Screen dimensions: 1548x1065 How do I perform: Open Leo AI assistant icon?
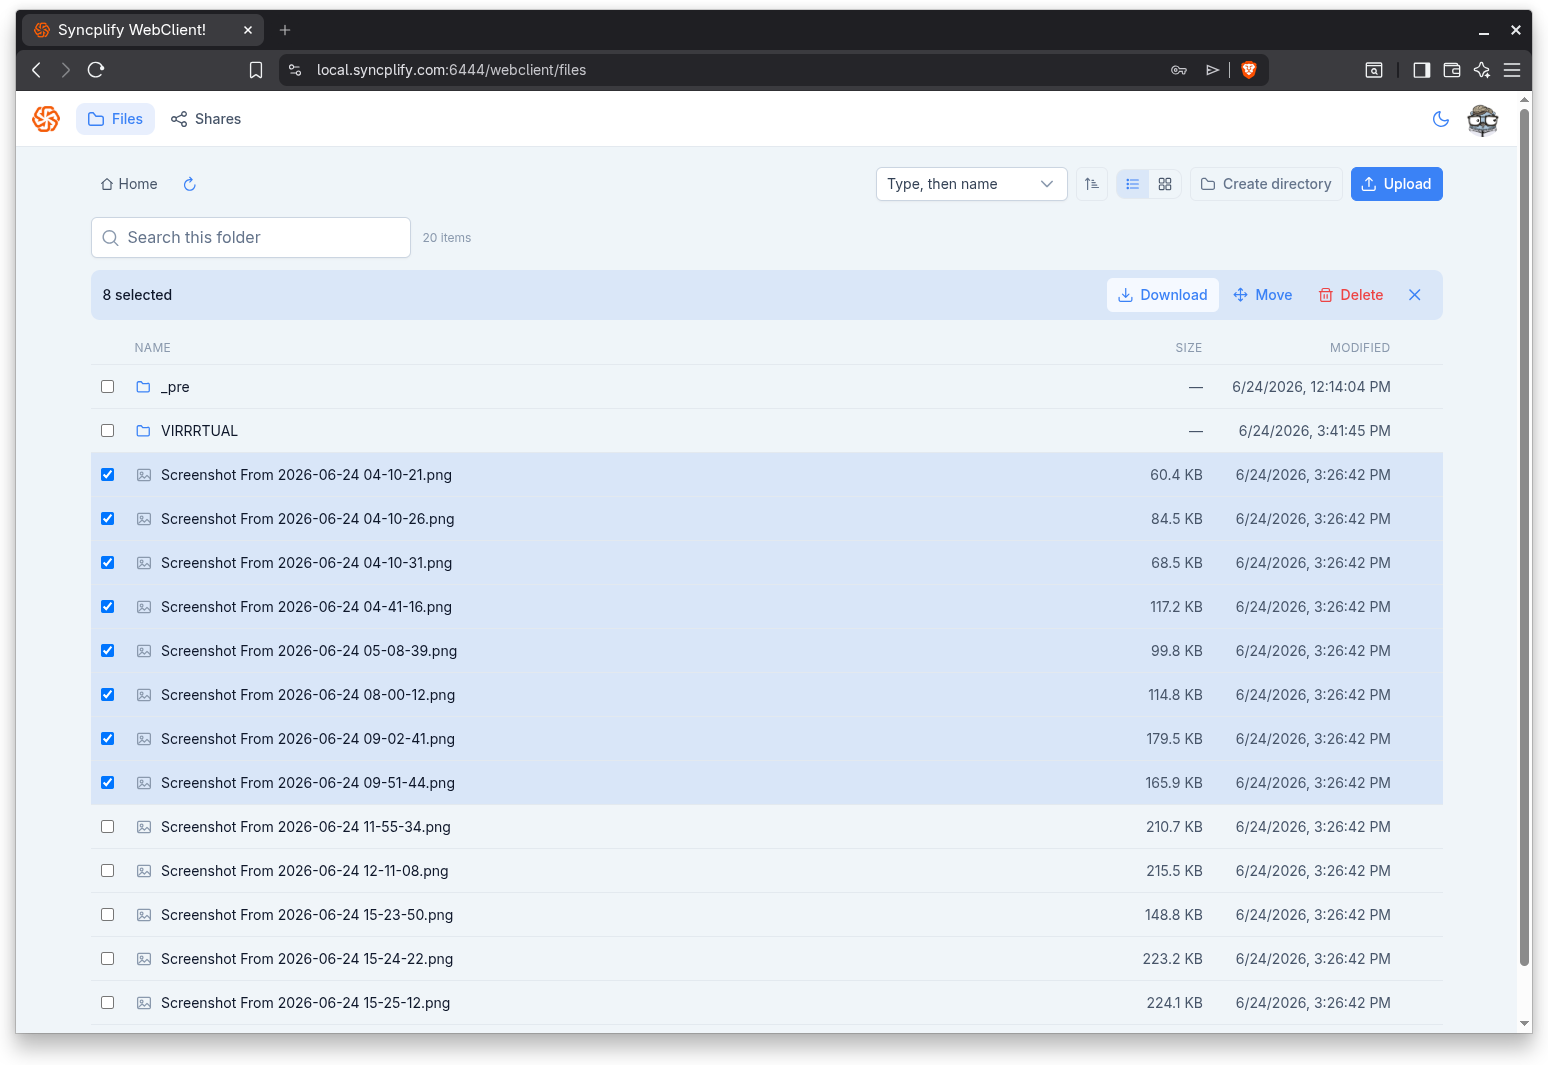point(1482,70)
